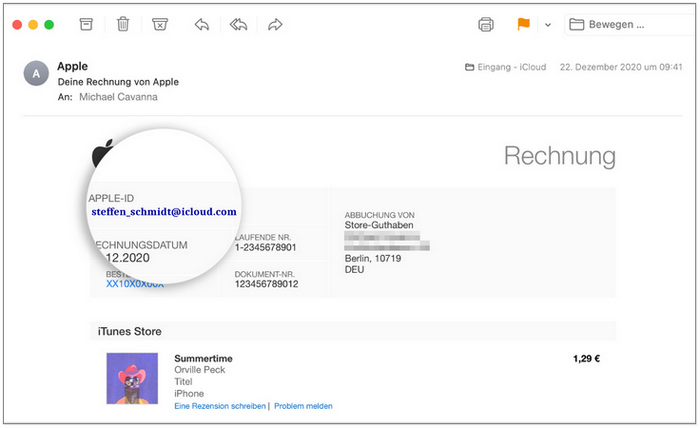The height and width of the screenshot is (428, 700).
Task: Click the Apple logo in the invoice
Action: 103,153
